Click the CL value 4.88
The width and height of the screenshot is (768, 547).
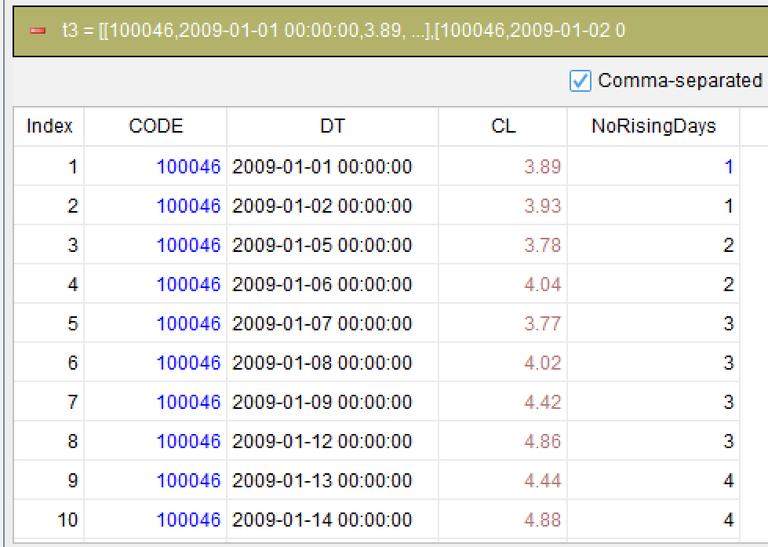click(x=542, y=520)
